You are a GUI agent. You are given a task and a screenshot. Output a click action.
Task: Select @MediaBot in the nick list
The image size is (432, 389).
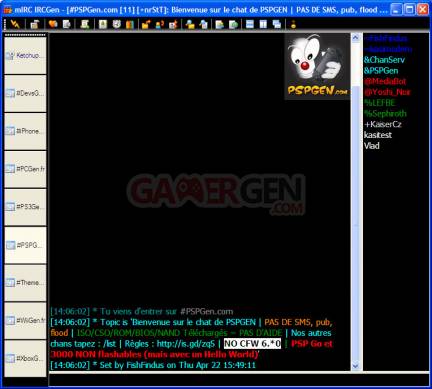(x=385, y=81)
